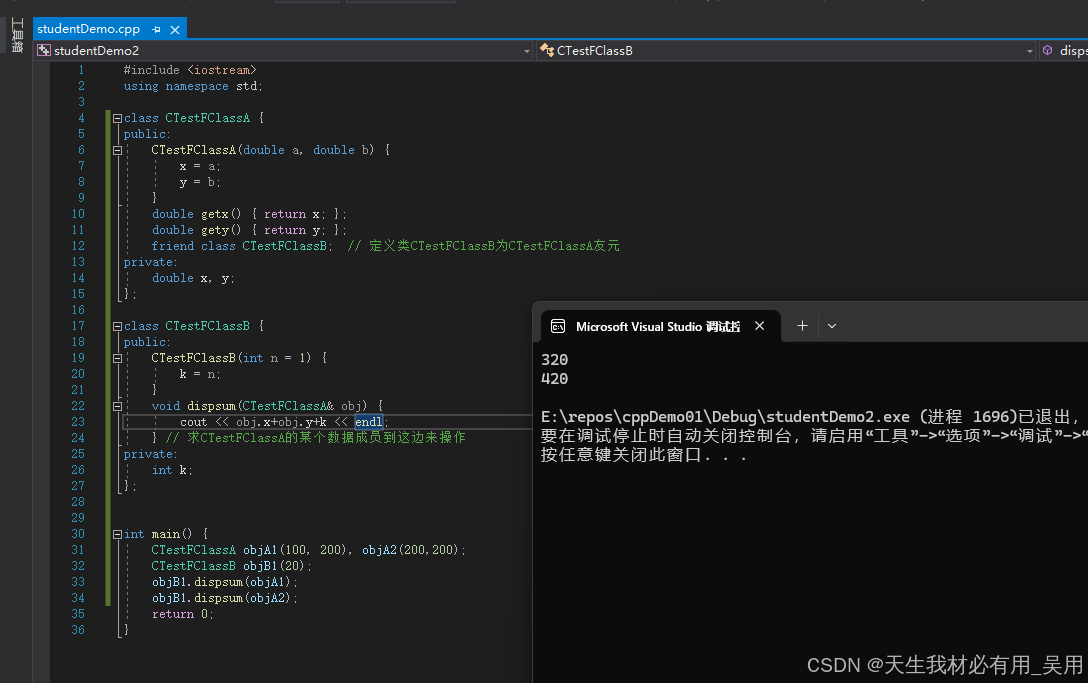Click 'x = a;' on line 7
The width and height of the screenshot is (1088, 683).
tap(200, 166)
